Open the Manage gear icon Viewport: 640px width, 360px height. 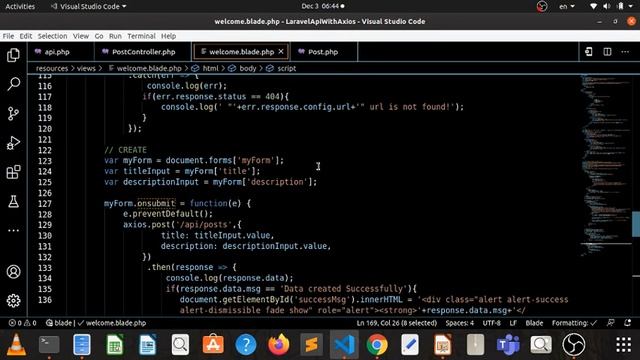pyautogui.click(x=13, y=301)
